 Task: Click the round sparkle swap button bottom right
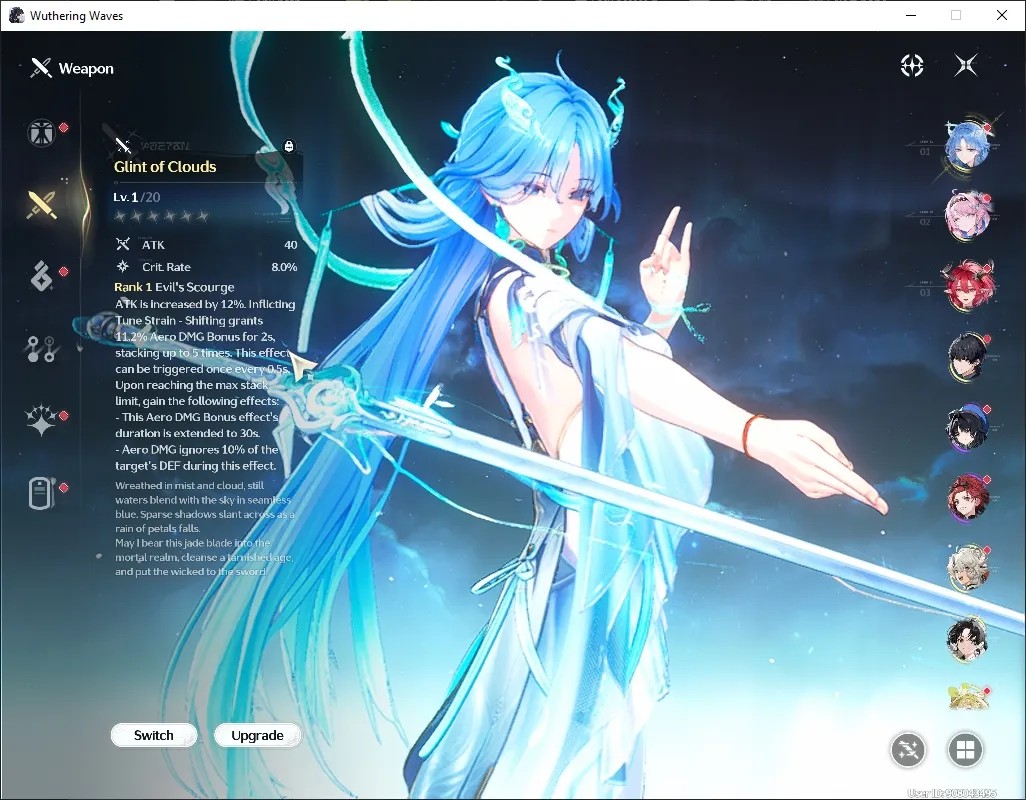coord(908,750)
